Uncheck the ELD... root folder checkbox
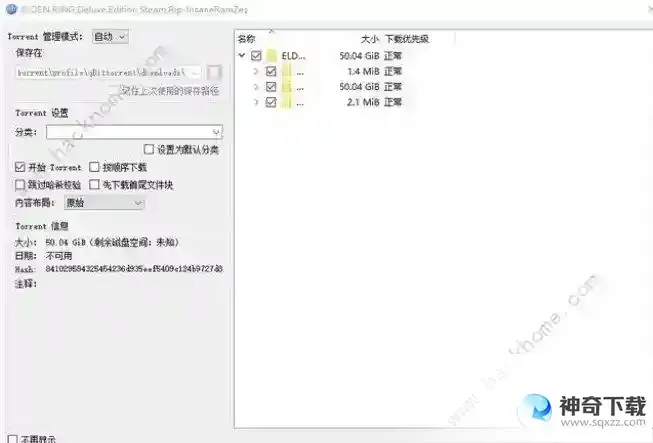 pyautogui.click(x=257, y=55)
